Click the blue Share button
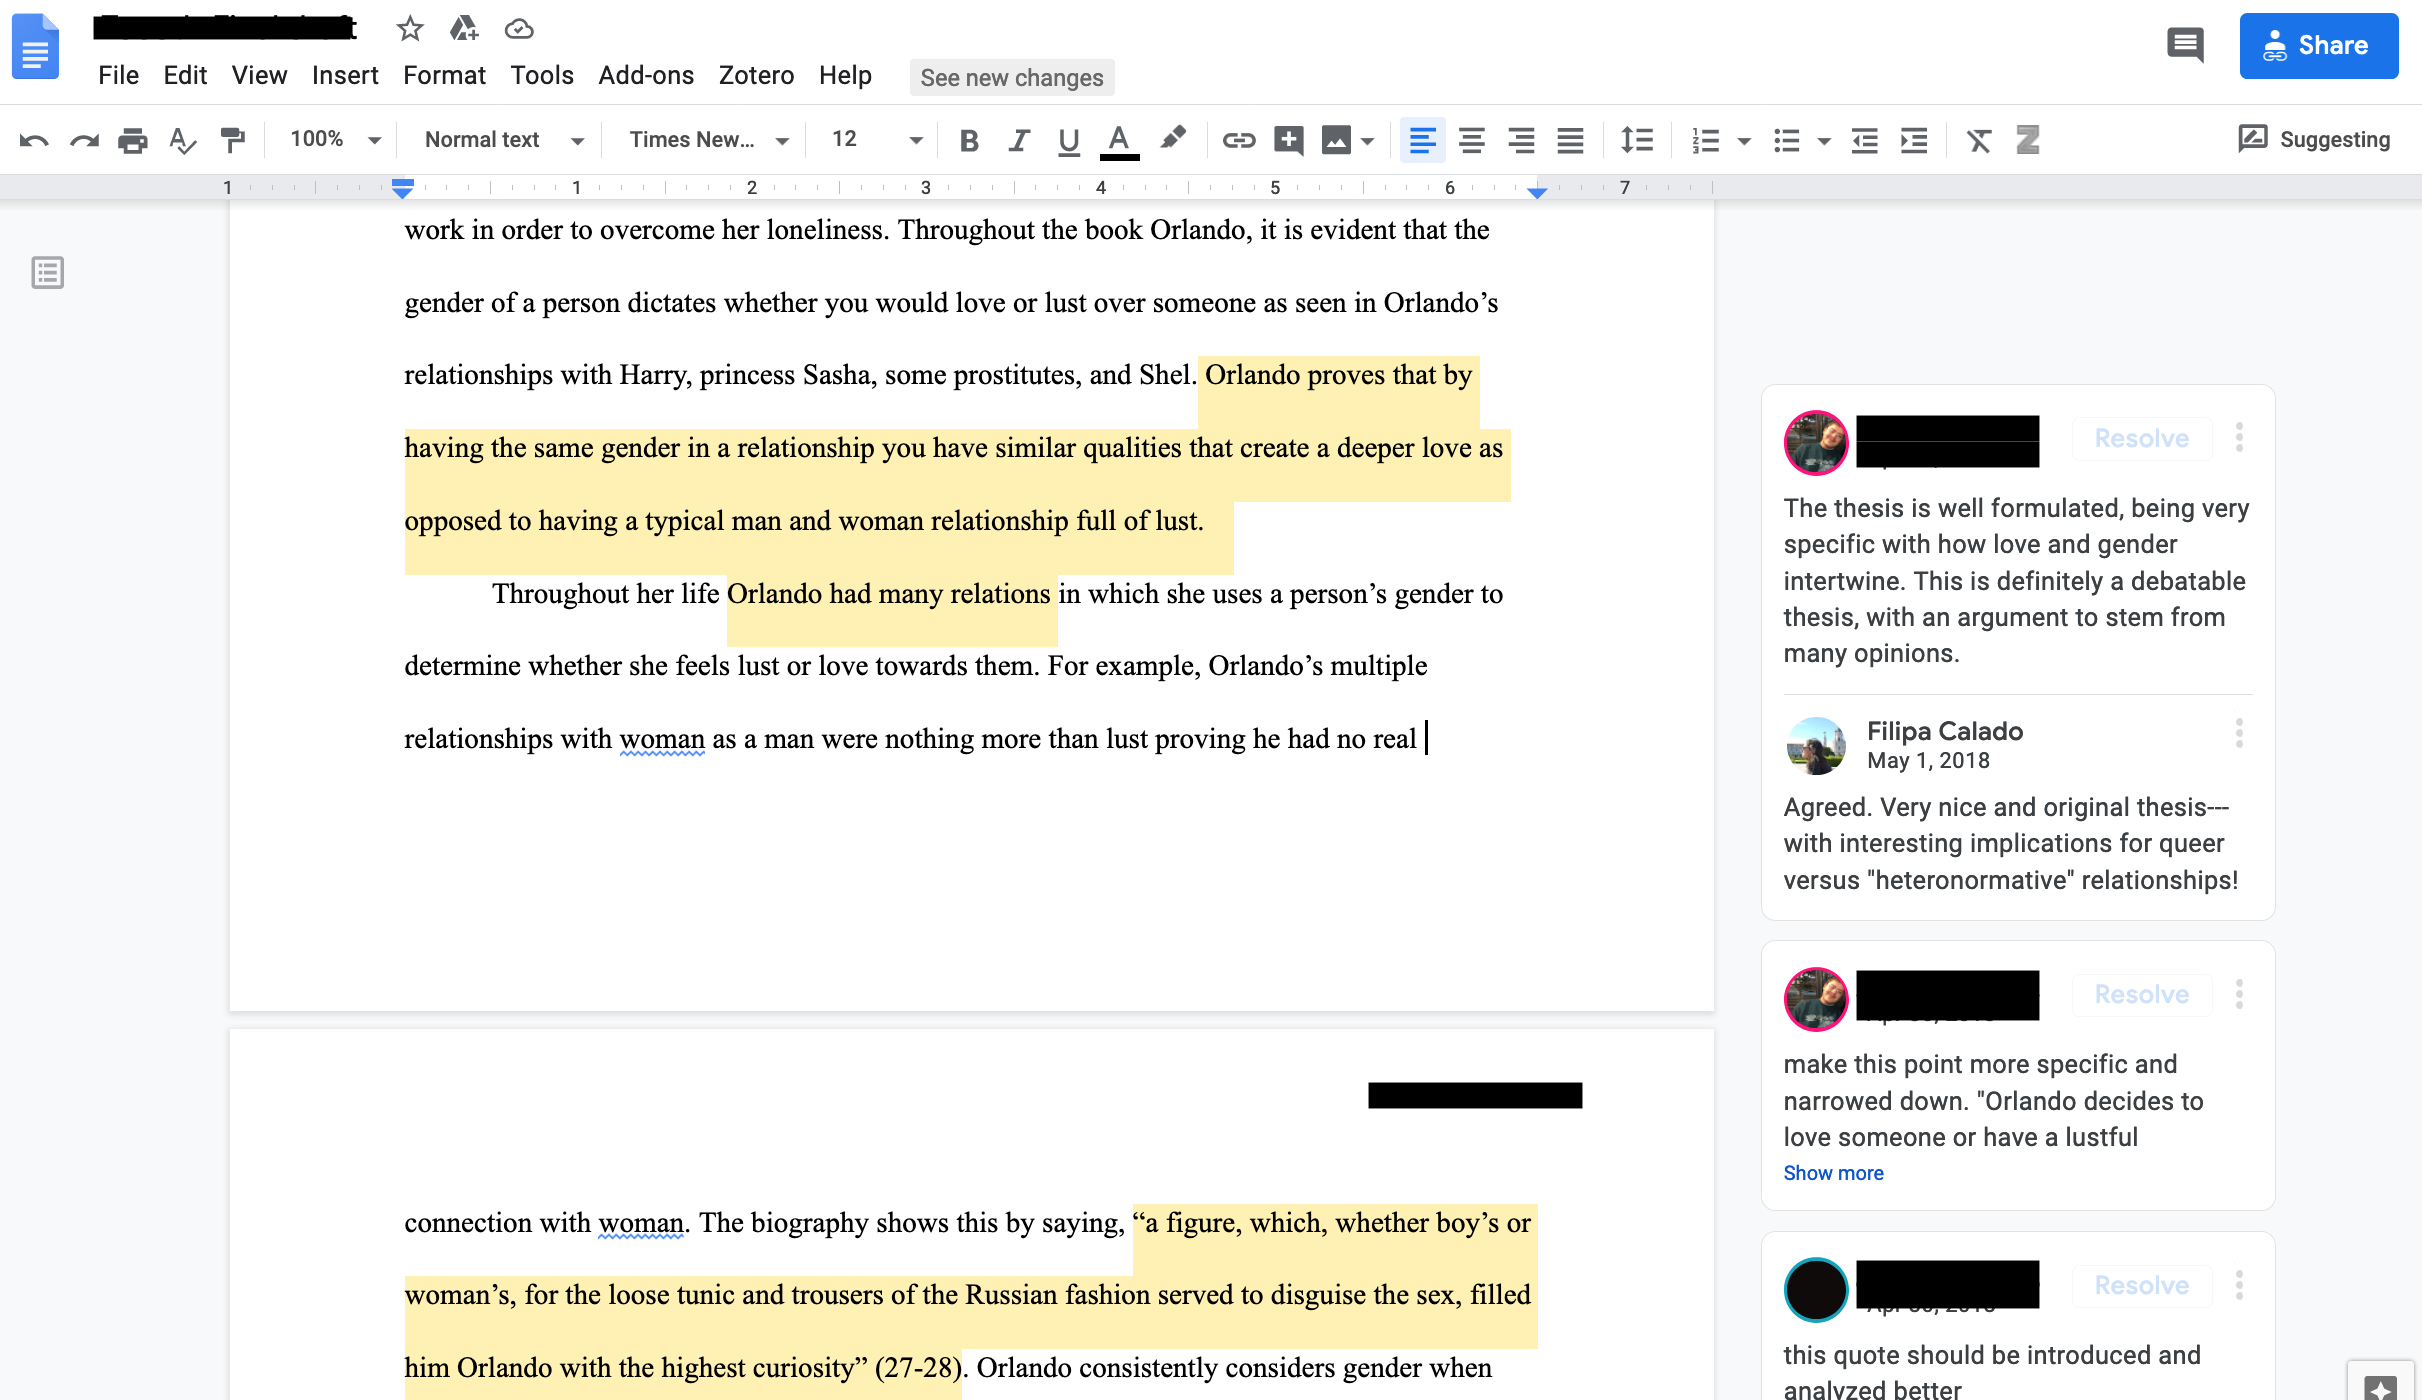The image size is (2422, 1400). click(2318, 46)
